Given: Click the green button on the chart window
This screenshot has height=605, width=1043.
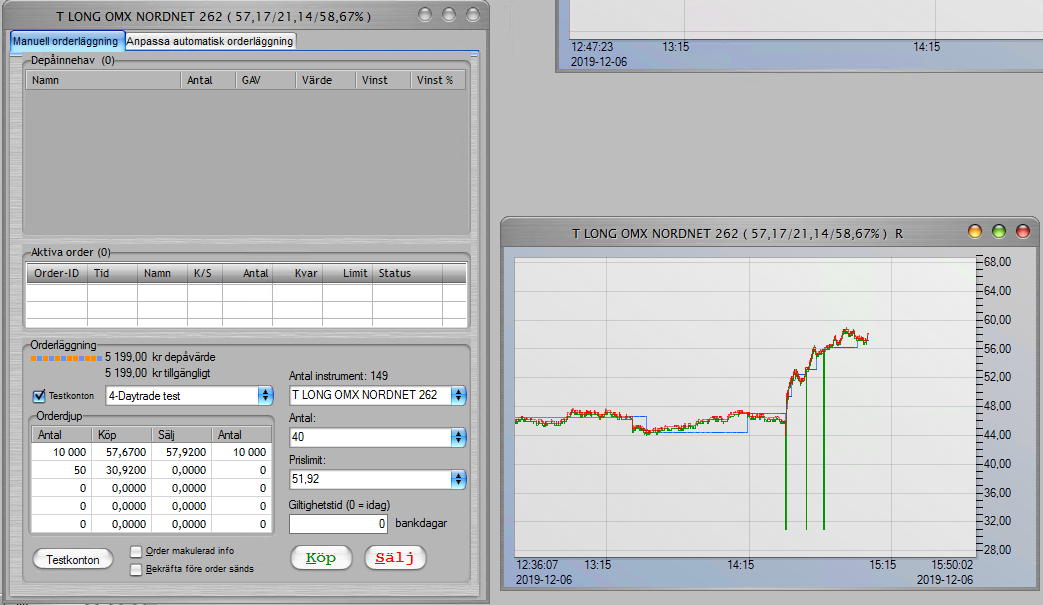Looking at the screenshot, I should (x=998, y=232).
